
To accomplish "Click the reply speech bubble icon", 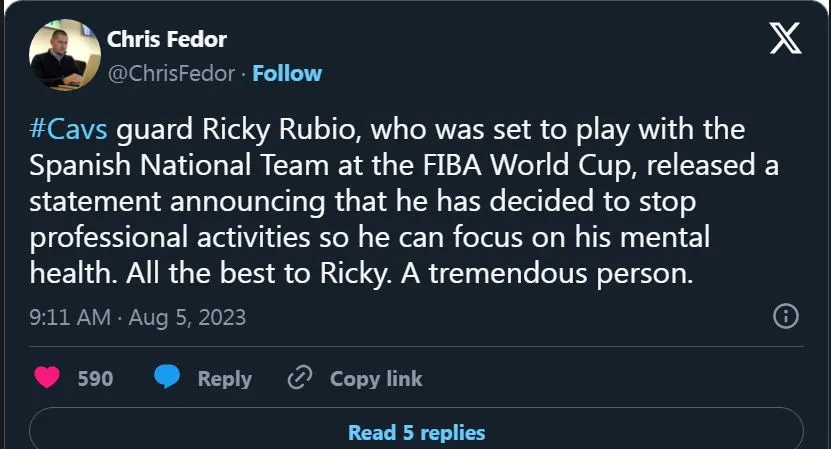I will (x=167, y=378).
